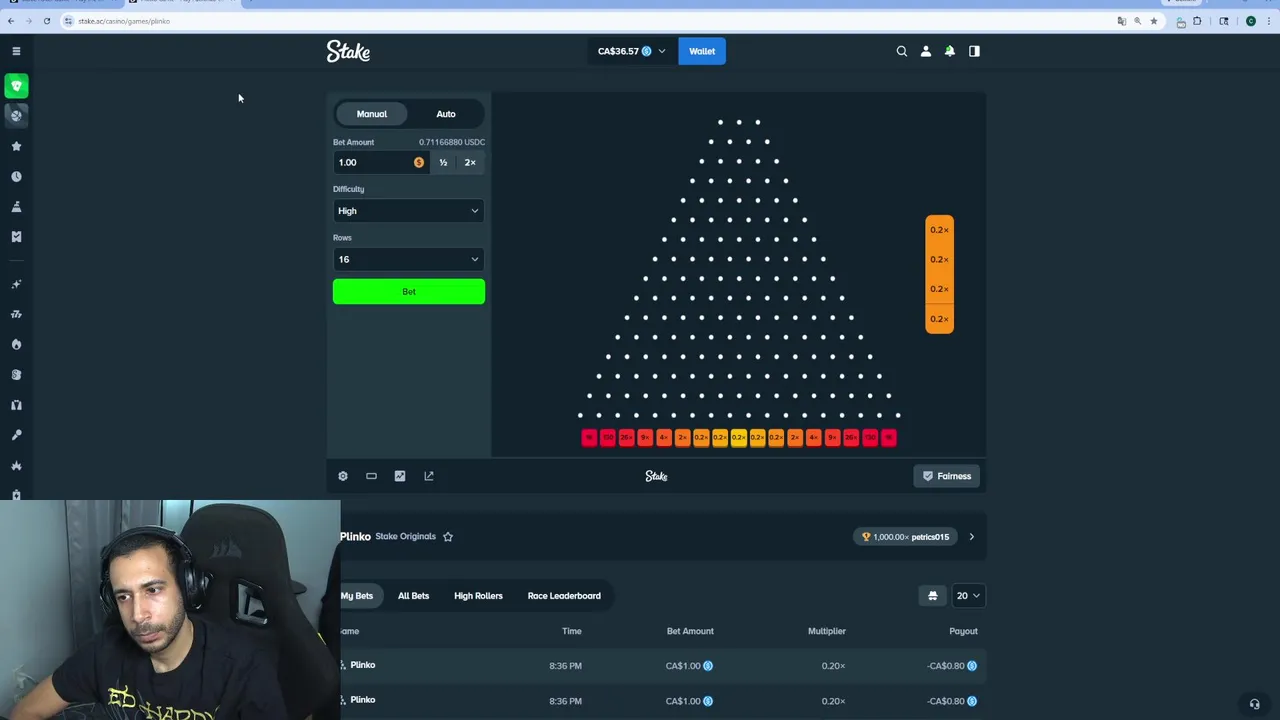This screenshot has height=720, width=1280.
Task: Open the 20 rows-per-page dropdown
Action: click(968, 596)
